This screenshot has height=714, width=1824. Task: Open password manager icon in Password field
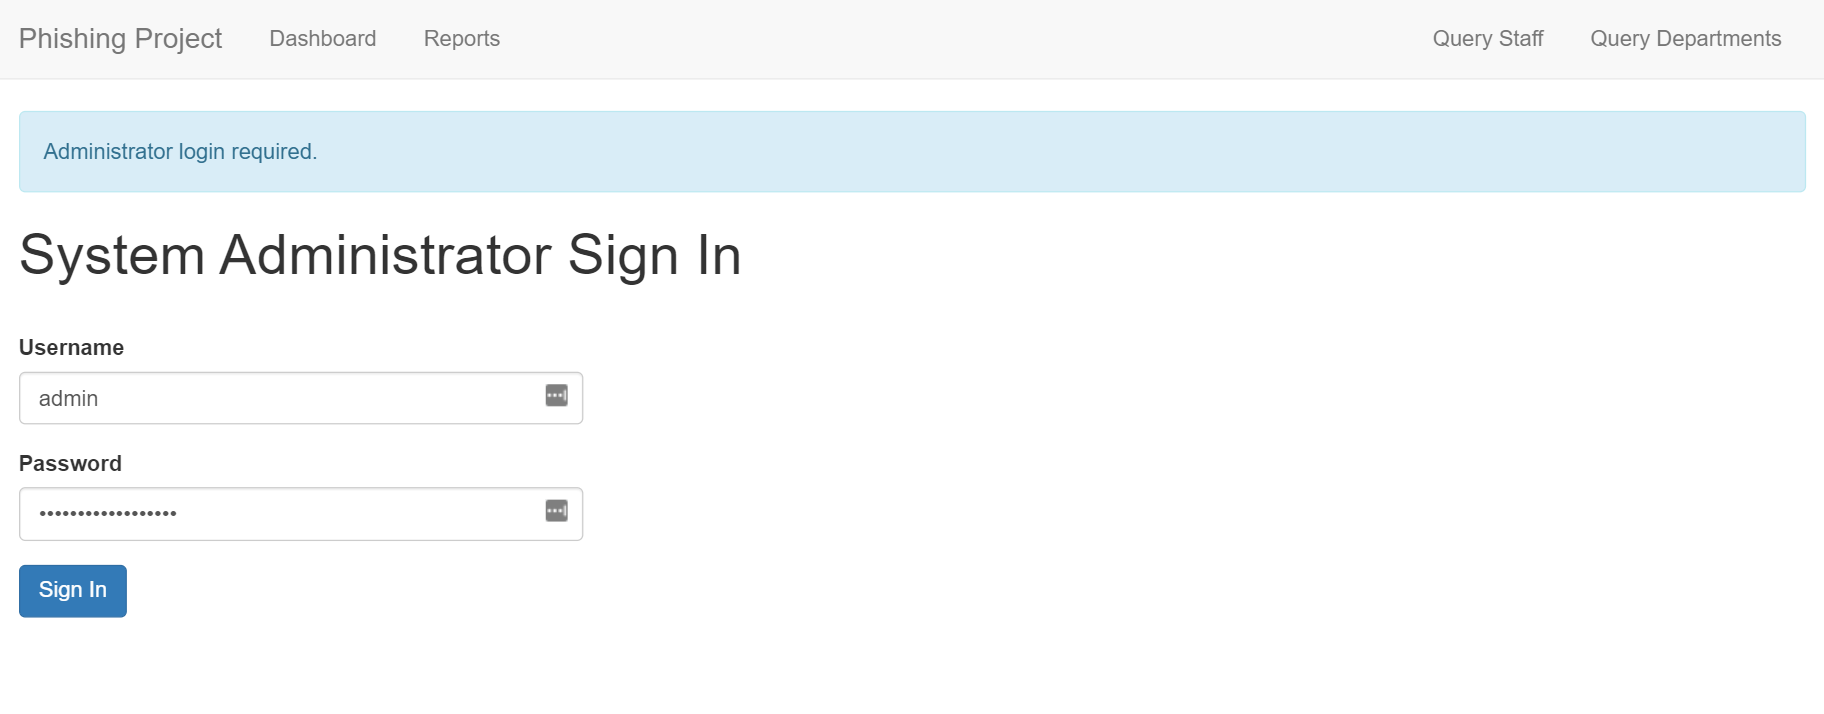557,511
